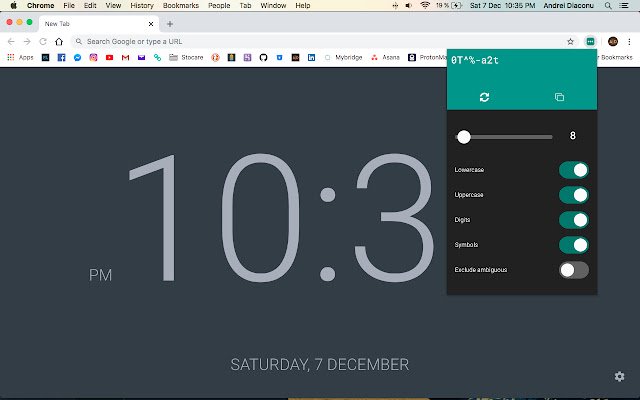Open the Chrome File menu

click(69, 6)
